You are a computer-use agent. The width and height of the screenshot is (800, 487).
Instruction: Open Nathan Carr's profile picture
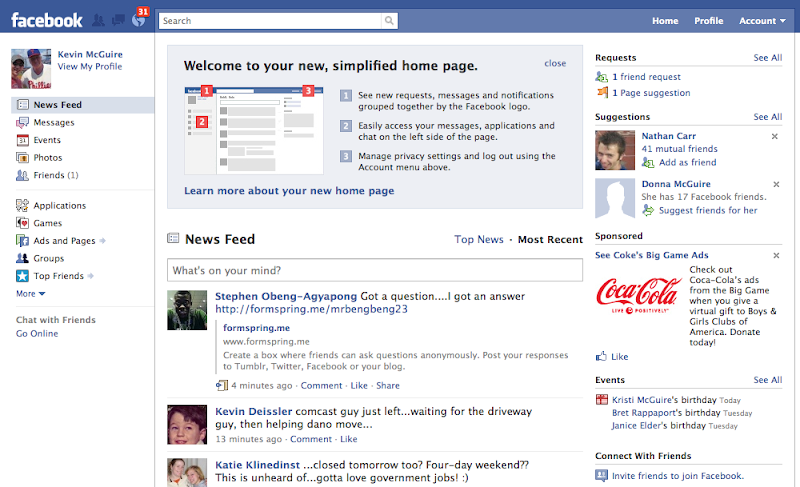(615, 150)
